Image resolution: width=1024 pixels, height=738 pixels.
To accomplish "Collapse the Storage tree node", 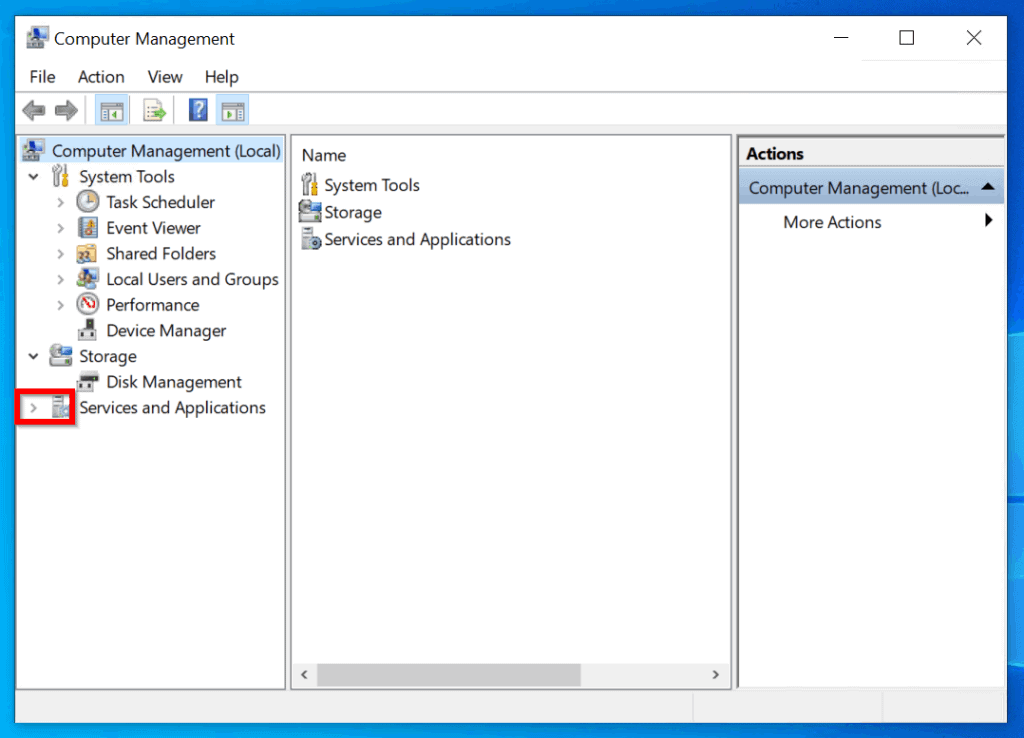I will tap(33, 356).
